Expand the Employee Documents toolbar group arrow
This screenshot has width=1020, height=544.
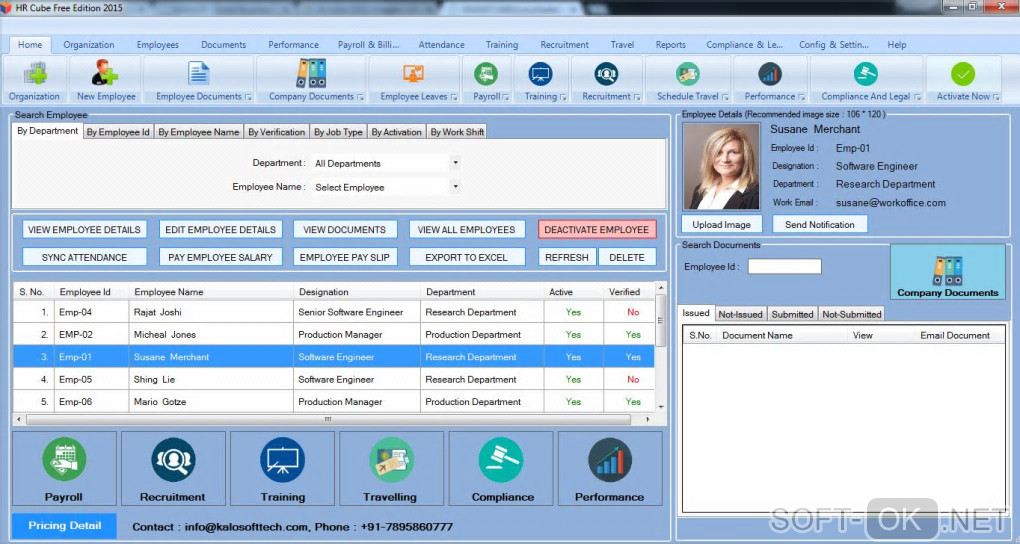click(248, 98)
